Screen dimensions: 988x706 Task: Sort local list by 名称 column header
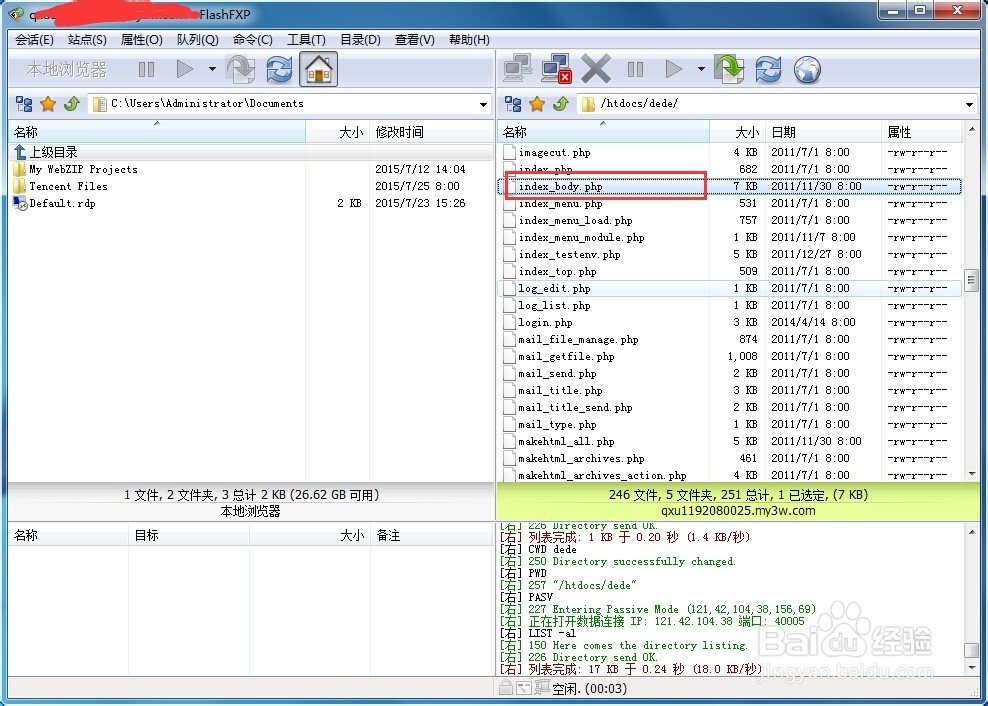click(158, 132)
